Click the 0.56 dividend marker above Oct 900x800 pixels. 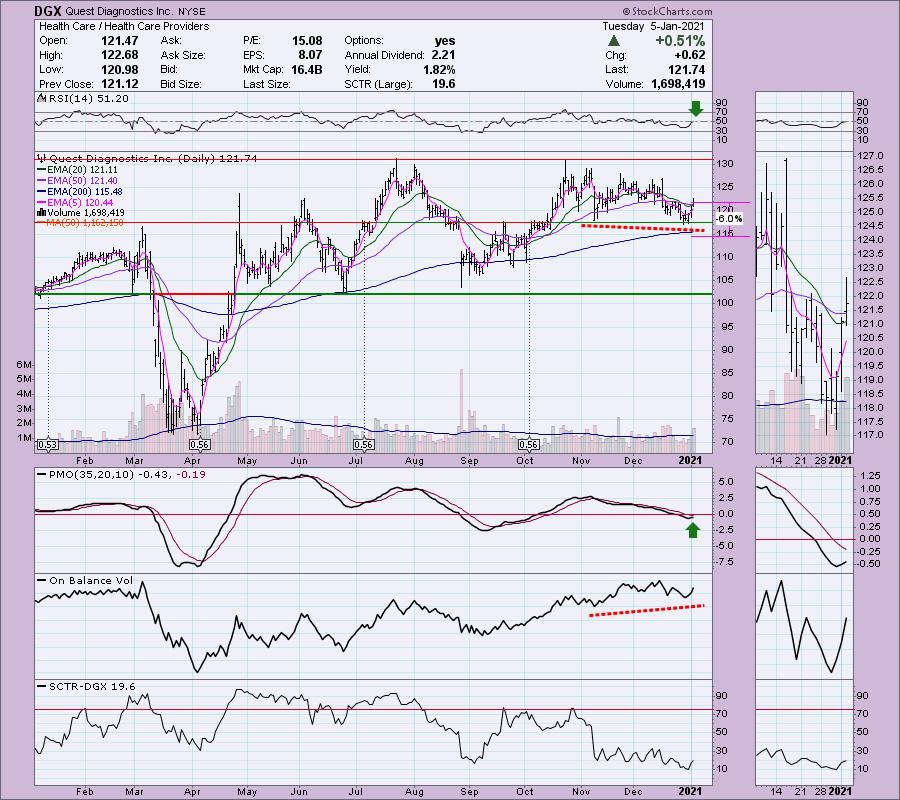click(x=528, y=445)
